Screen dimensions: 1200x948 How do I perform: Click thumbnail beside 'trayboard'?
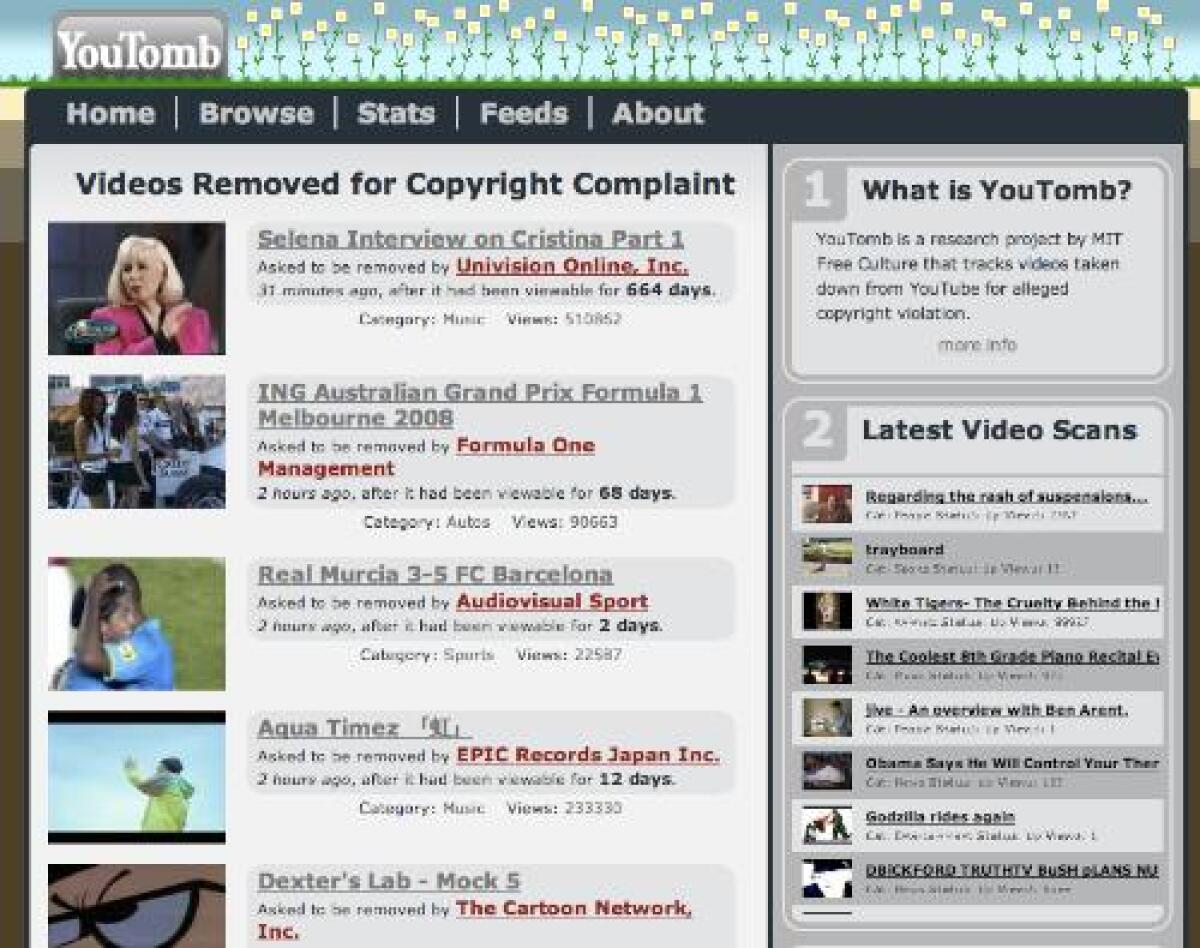click(827, 557)
